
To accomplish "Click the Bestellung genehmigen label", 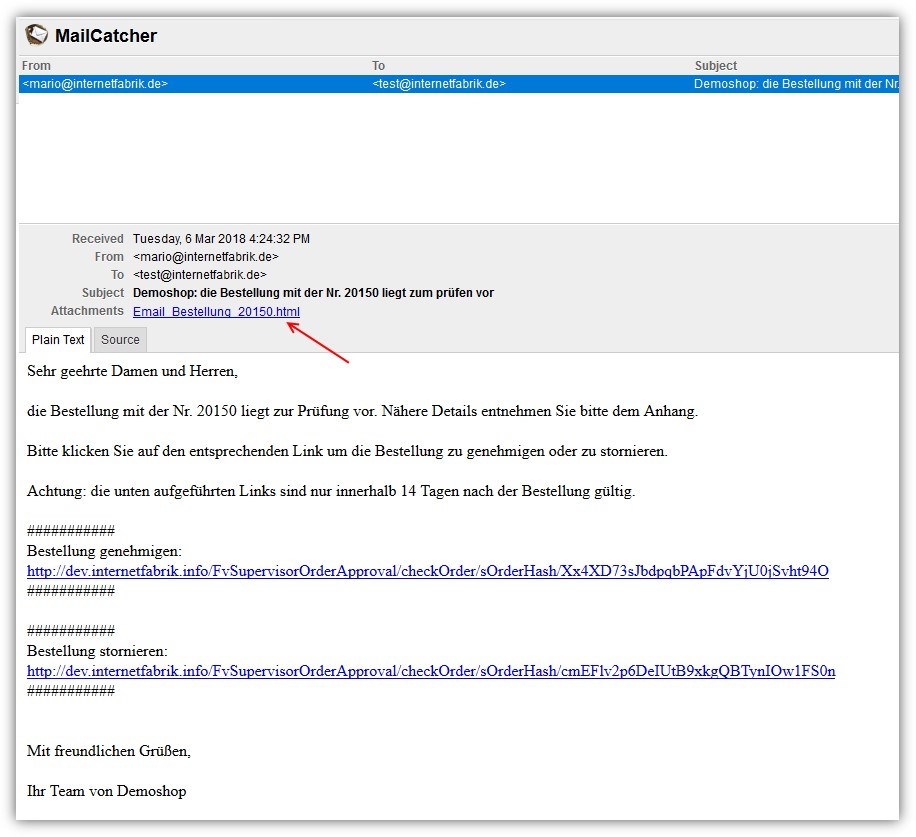I will coord(104,551).
